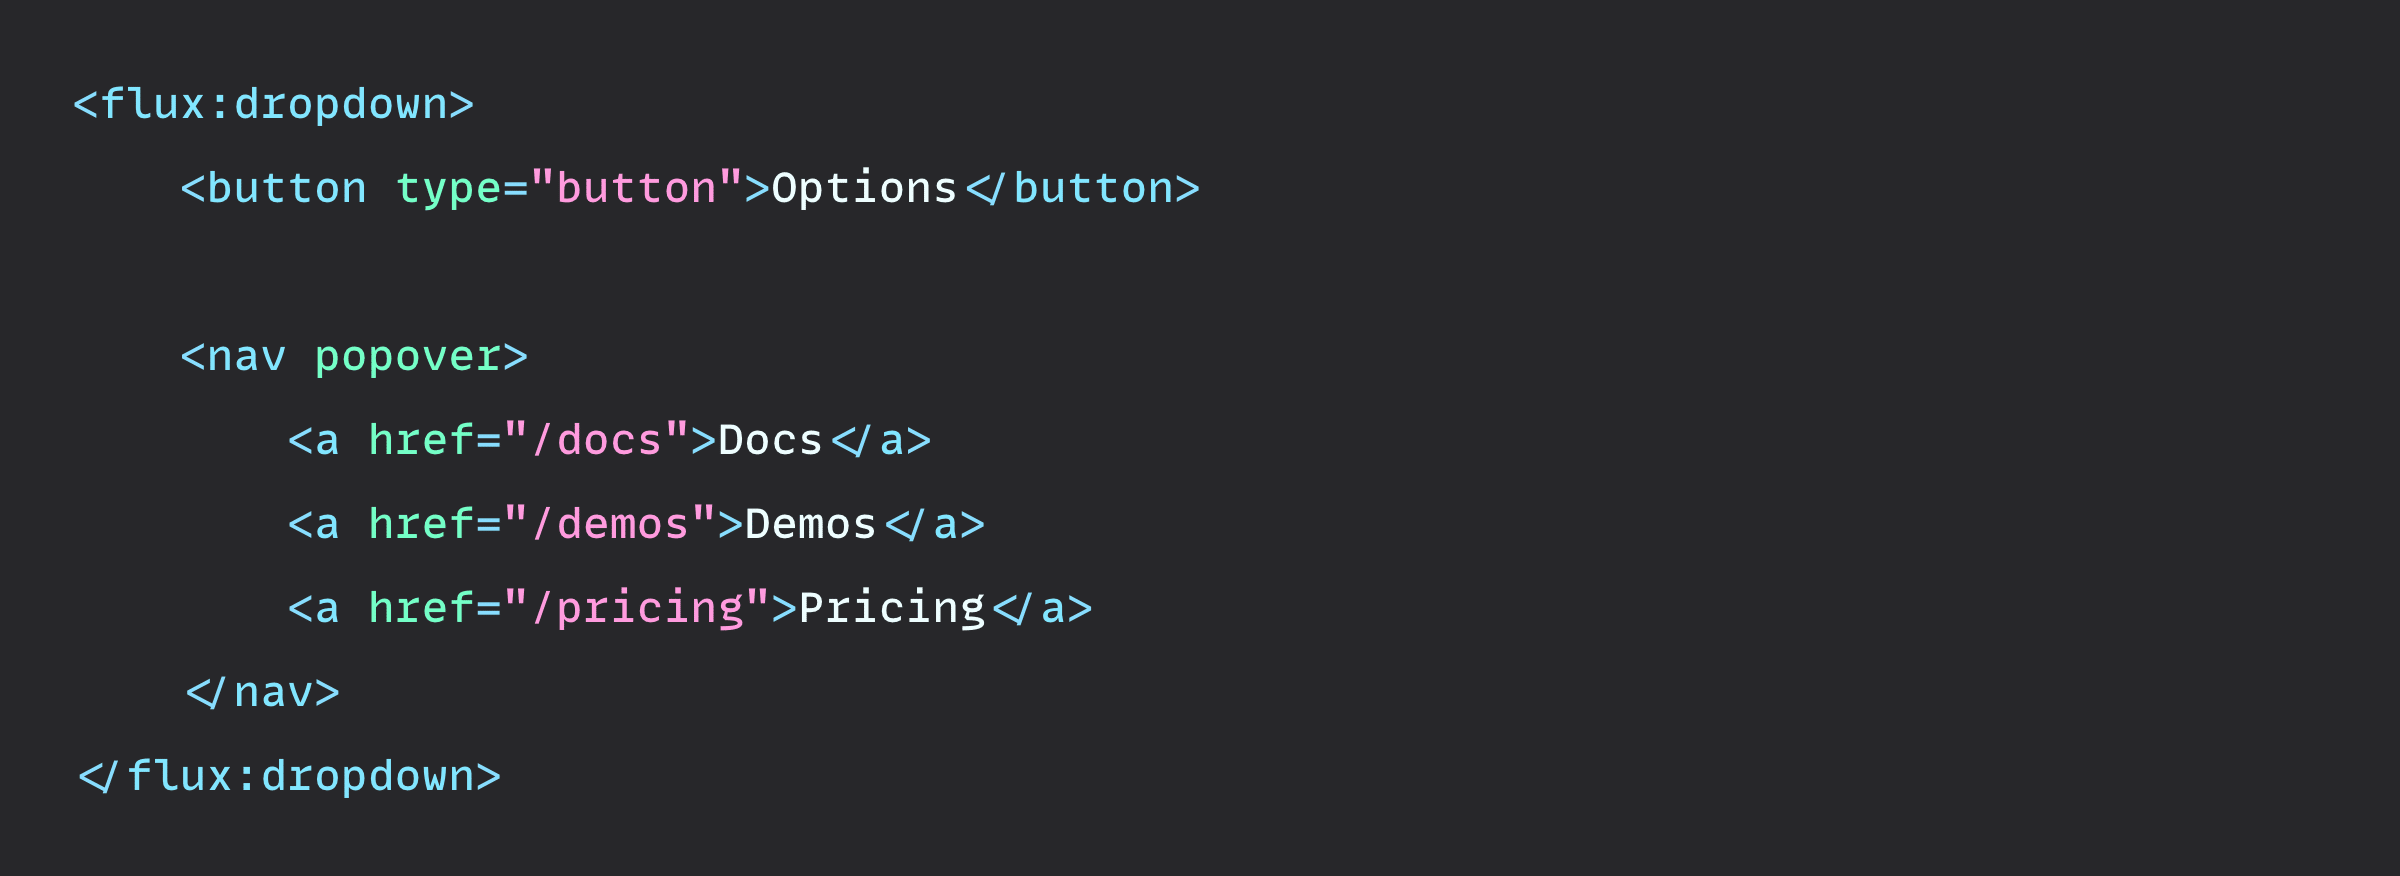Click the closing flux:dropdown tag
The height and width of the screenshot is (876, 2400).
pos(289,777)
